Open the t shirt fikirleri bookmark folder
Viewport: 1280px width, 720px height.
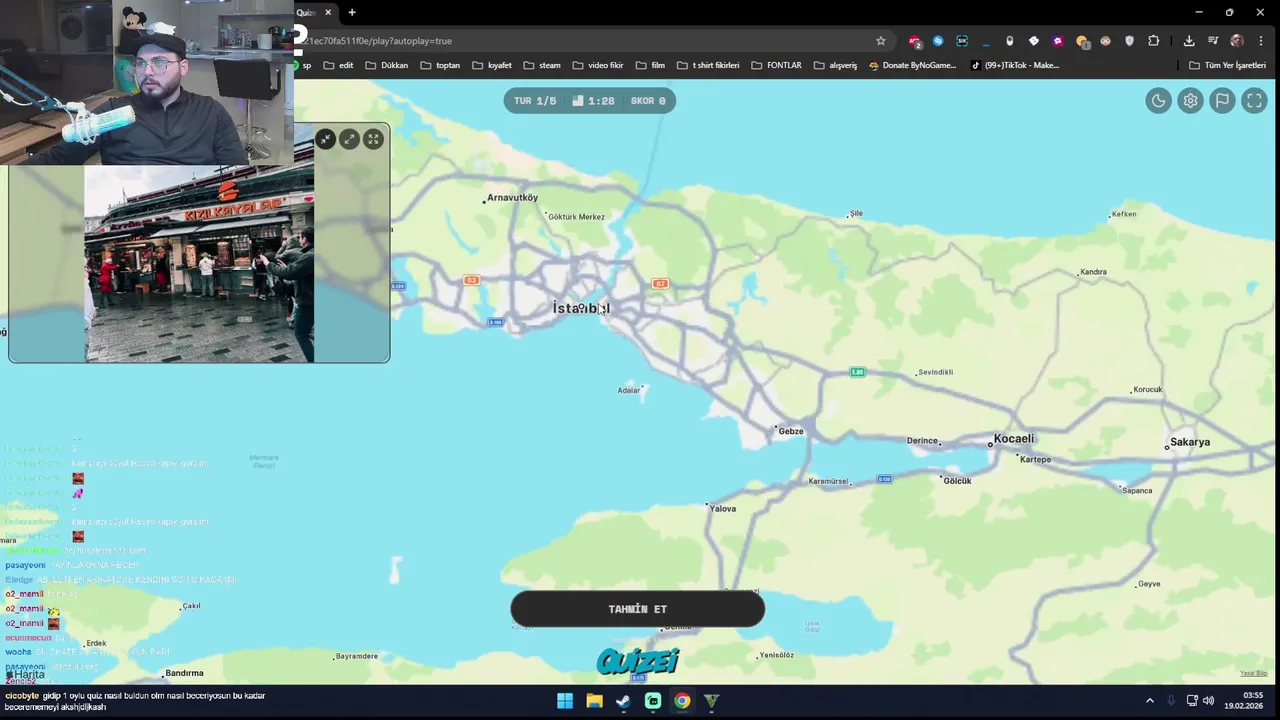point(707,65)
